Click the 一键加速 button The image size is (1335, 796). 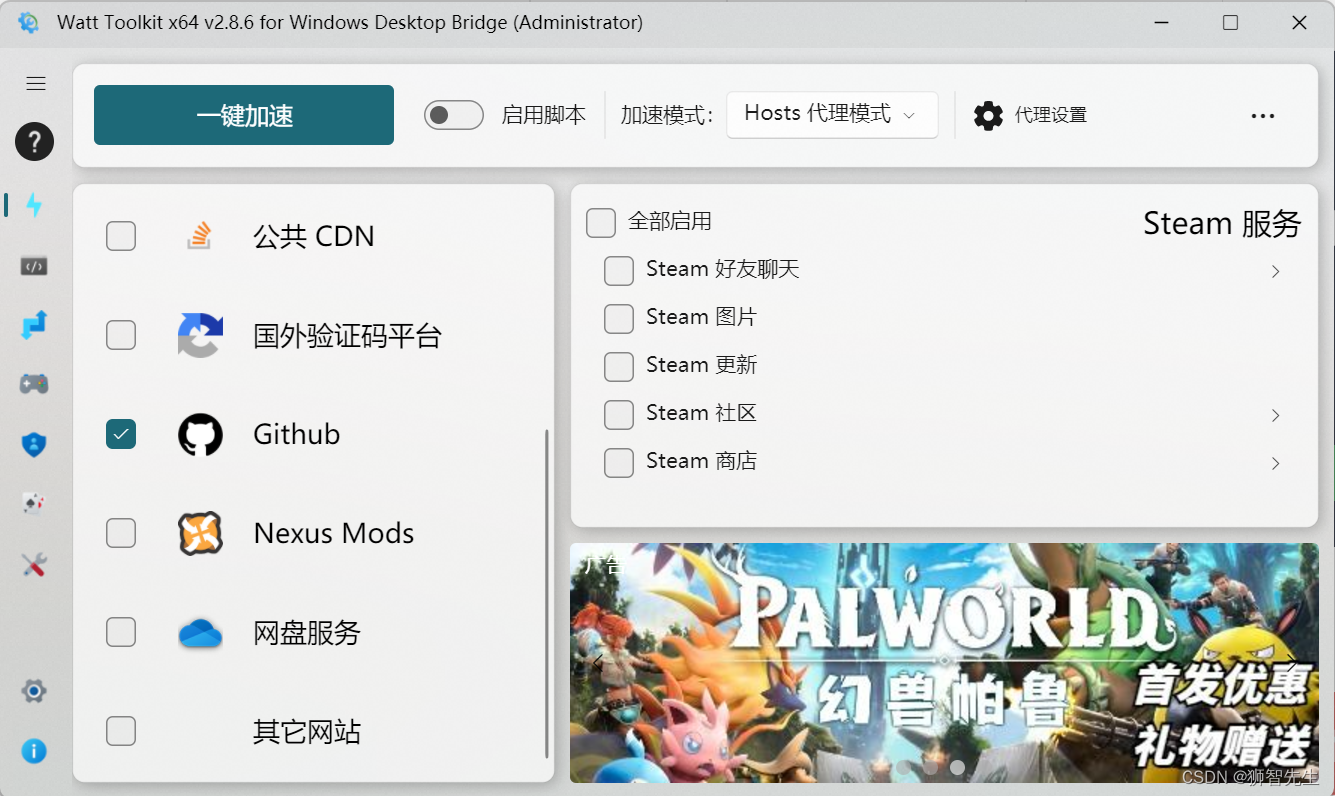click(x=244, y=115)
